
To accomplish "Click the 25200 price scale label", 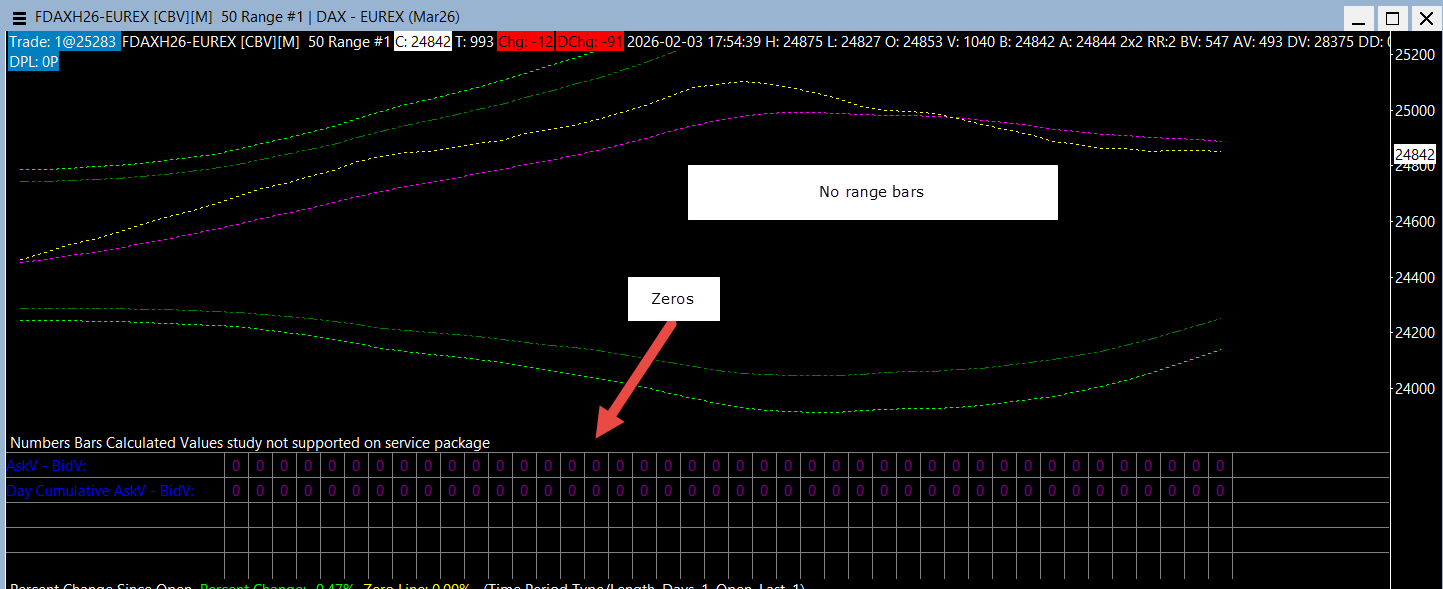I will [x=1415, y=55].
